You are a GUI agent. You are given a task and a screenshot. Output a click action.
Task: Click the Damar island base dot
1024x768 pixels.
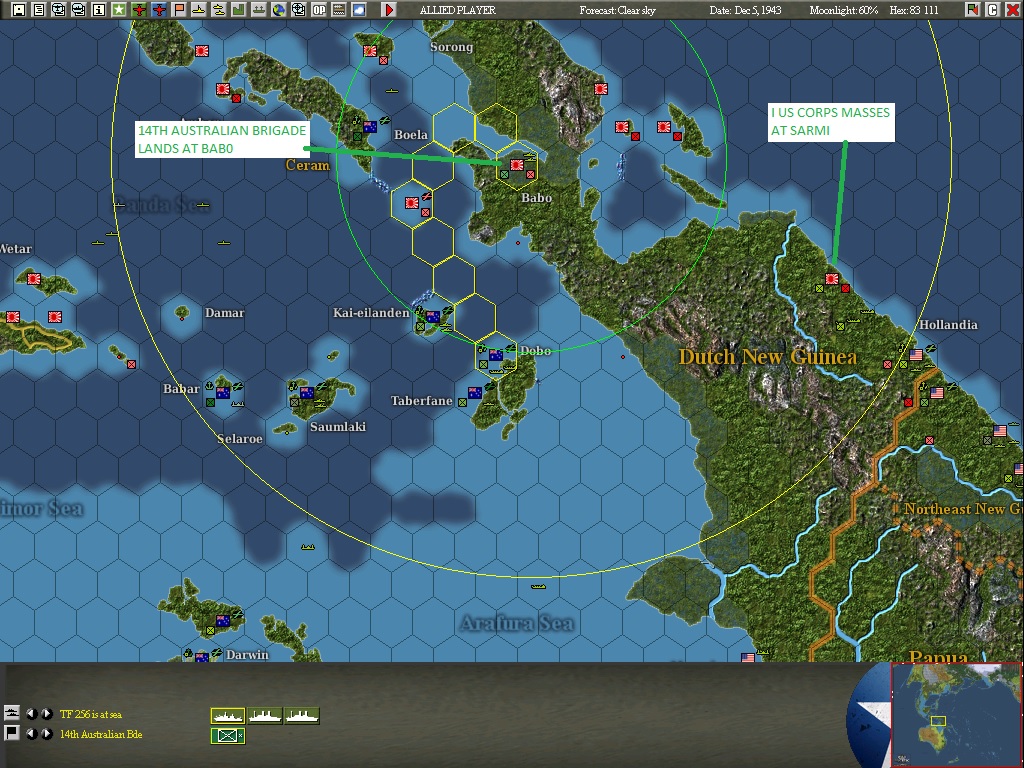point(182,318)
